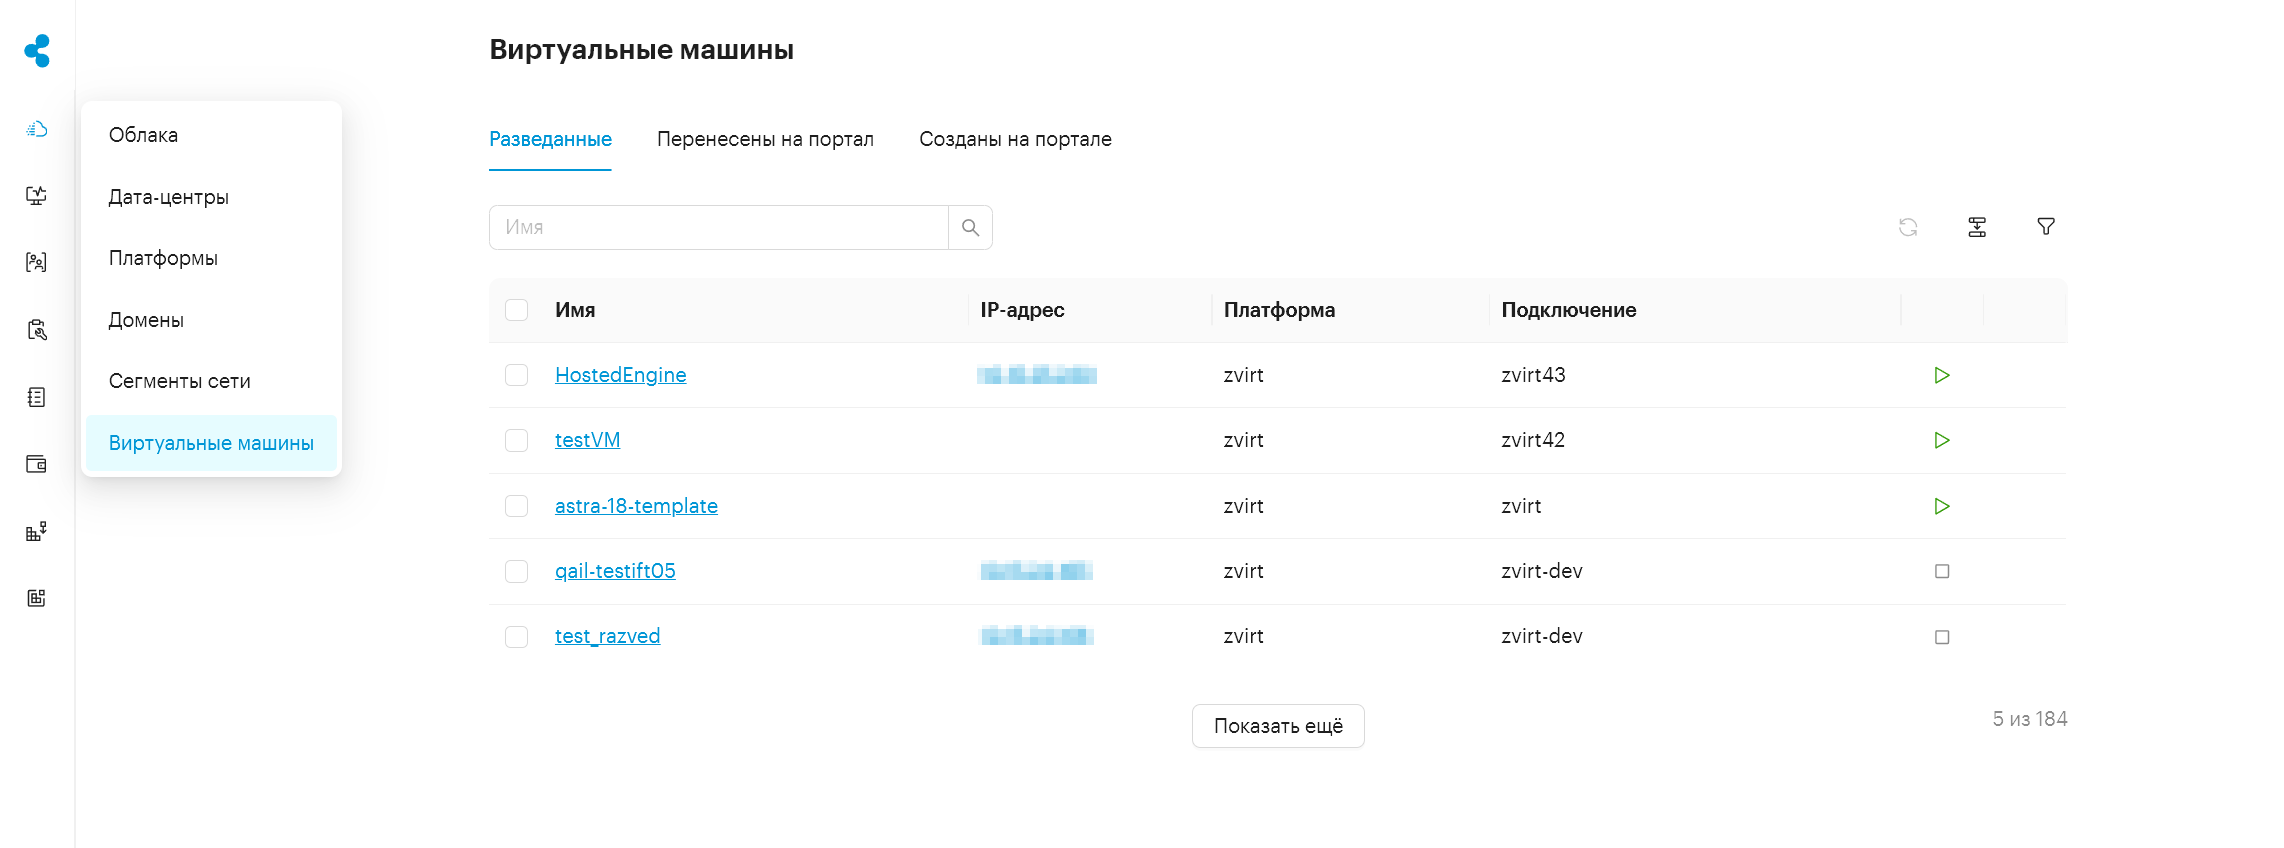Viewport: 2284px width, 848px height.
Task: Click the zvirt43 connection cell
Action: (x=1533, y=375)
